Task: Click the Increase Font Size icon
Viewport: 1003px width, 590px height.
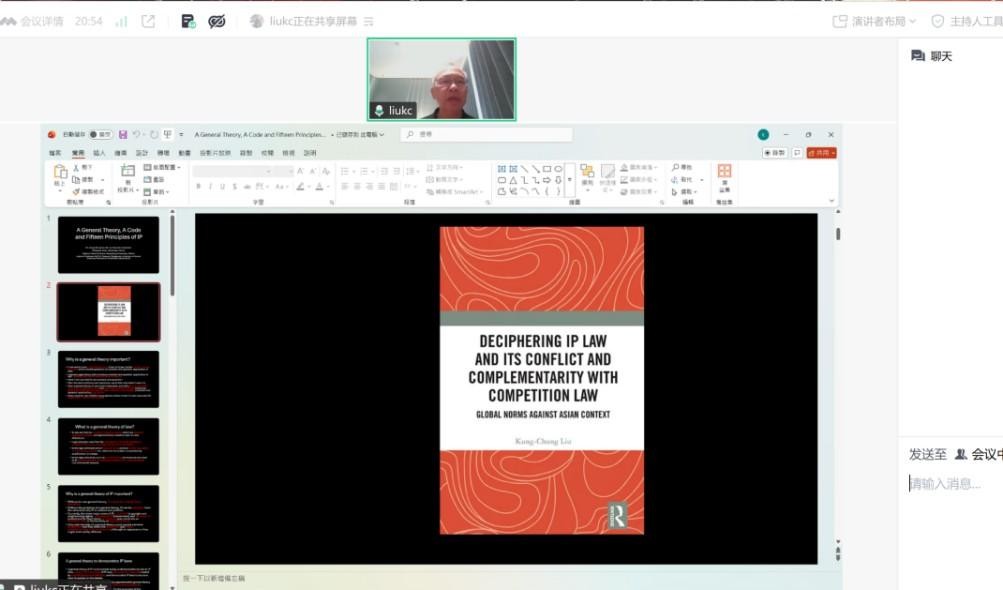Action: click(300, 171)
